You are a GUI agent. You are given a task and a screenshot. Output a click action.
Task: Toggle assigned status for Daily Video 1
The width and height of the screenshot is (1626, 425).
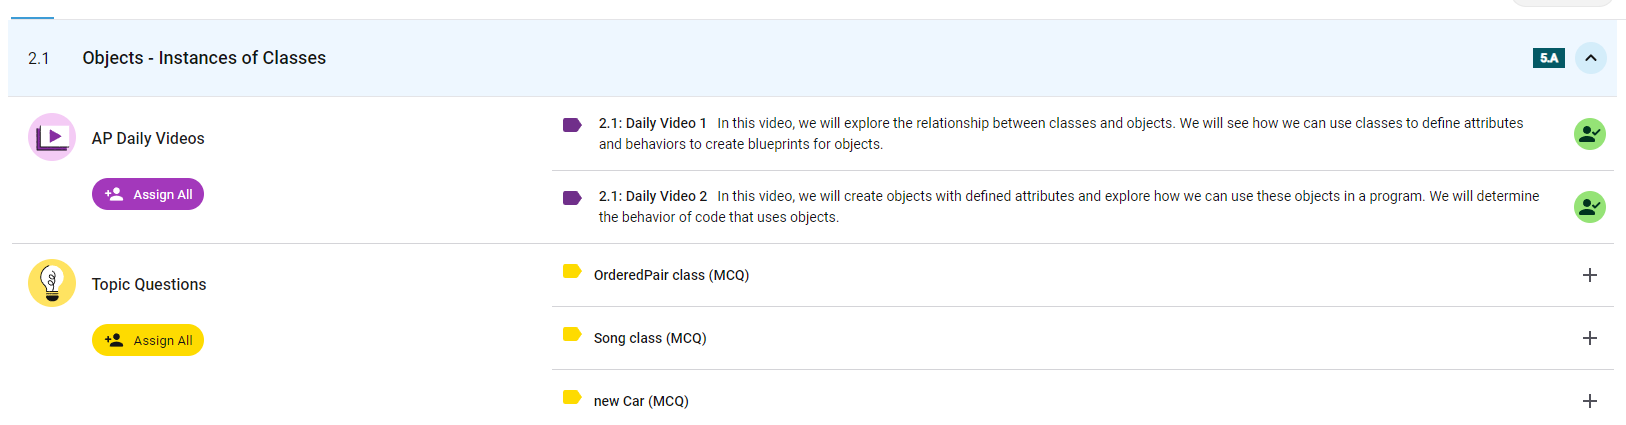click(x=1589, y=134)
